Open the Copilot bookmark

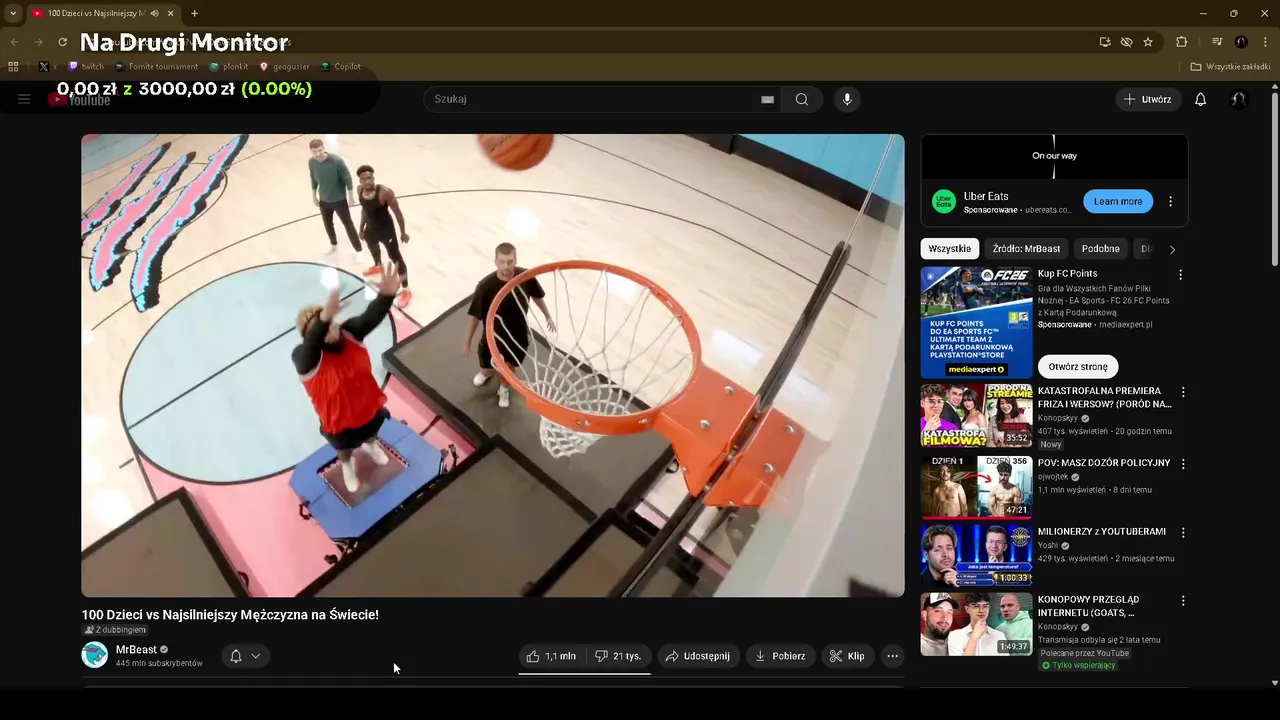pyautogui.click(x=341, y=67)
